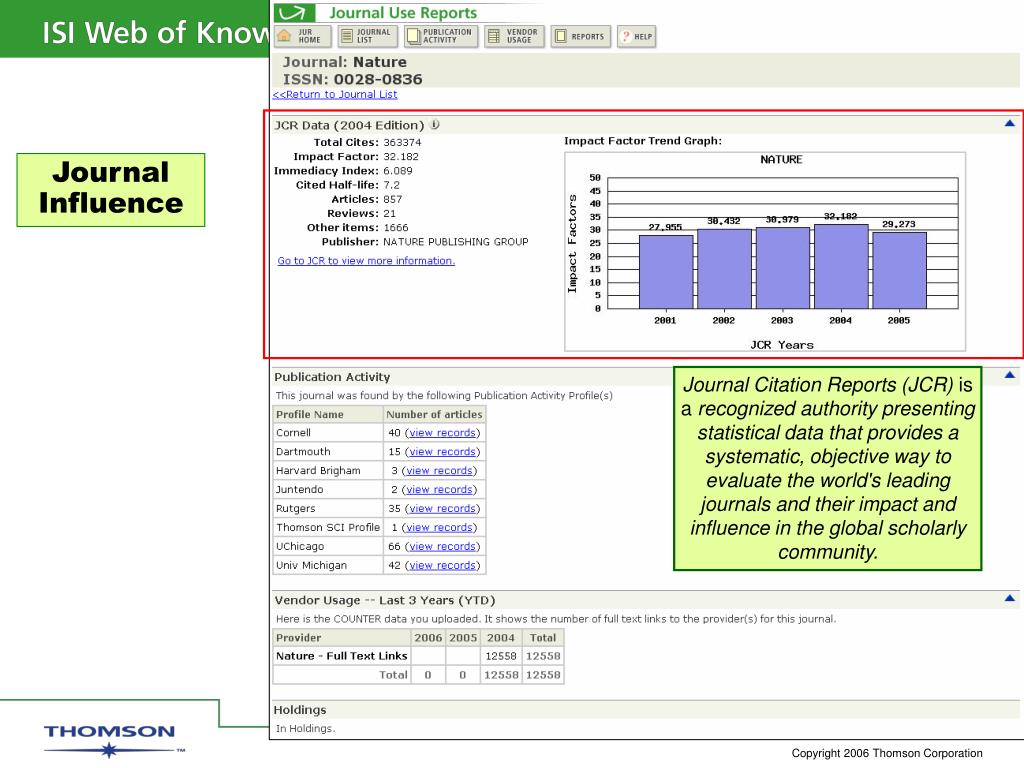Open the Reports toolbar button

coord(581,36)
